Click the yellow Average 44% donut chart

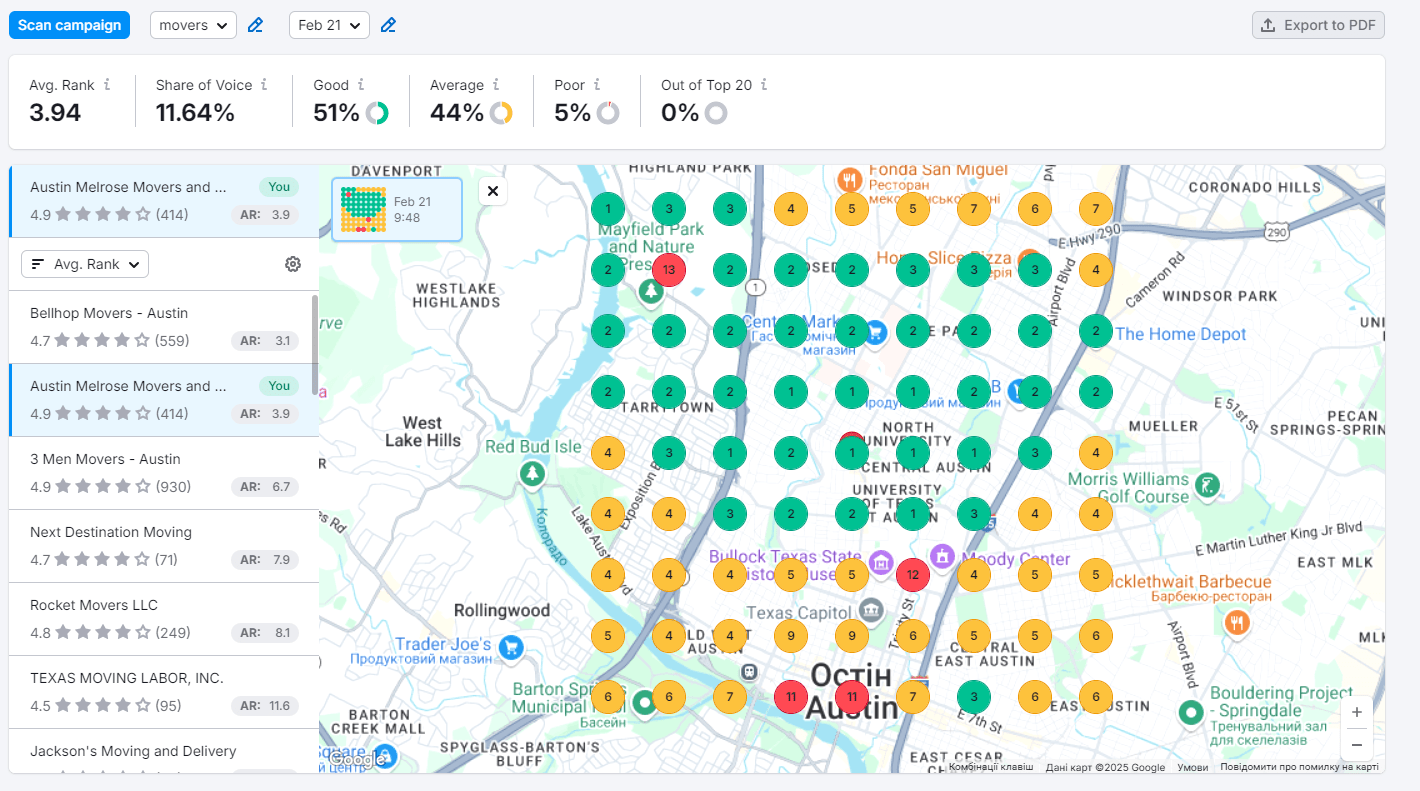(501, 113)
